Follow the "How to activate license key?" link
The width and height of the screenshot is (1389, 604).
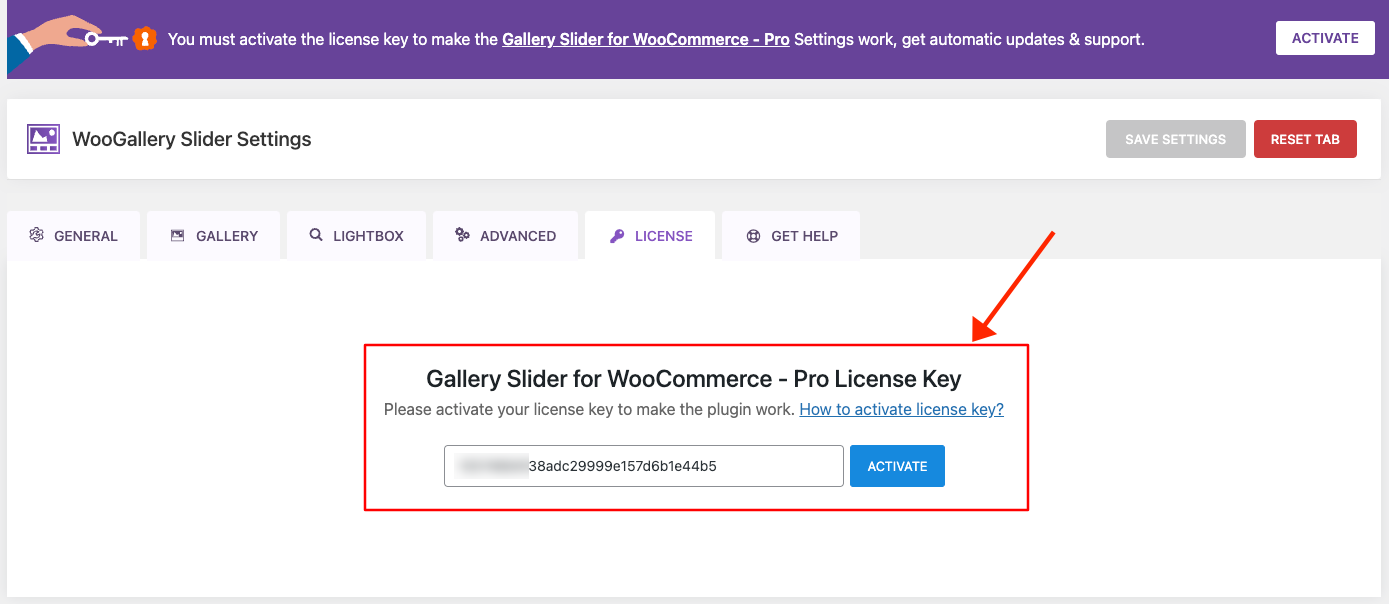pyautogui.click(x=901, y=409)
